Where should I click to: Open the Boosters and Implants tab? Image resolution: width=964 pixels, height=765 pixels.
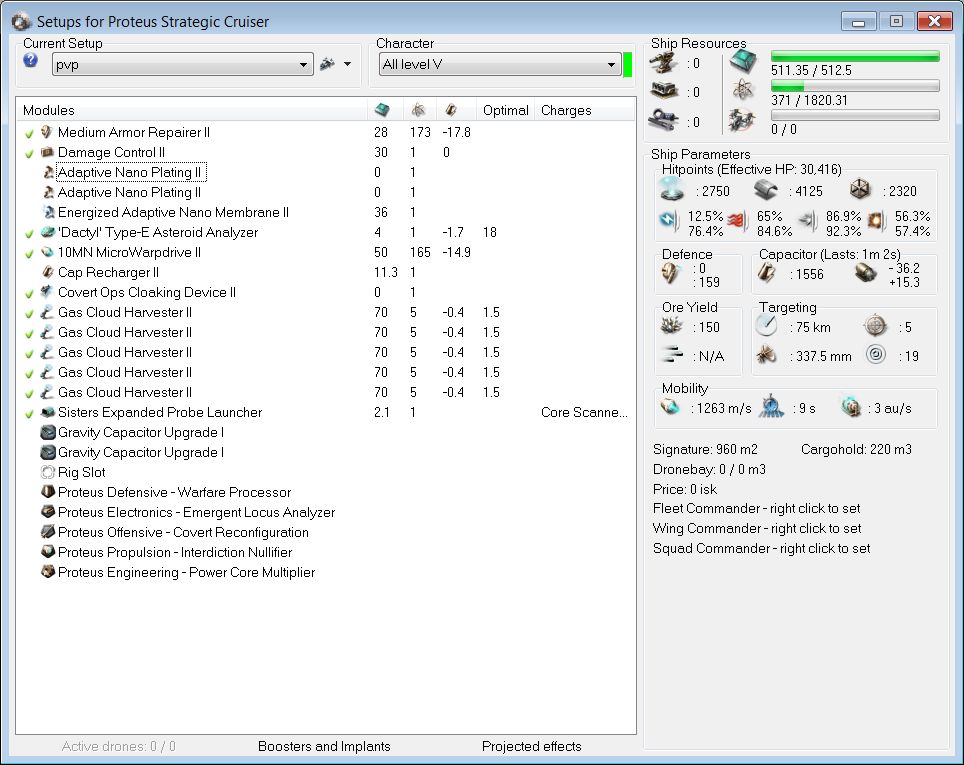pyautogui.click(x=324, y=746)
